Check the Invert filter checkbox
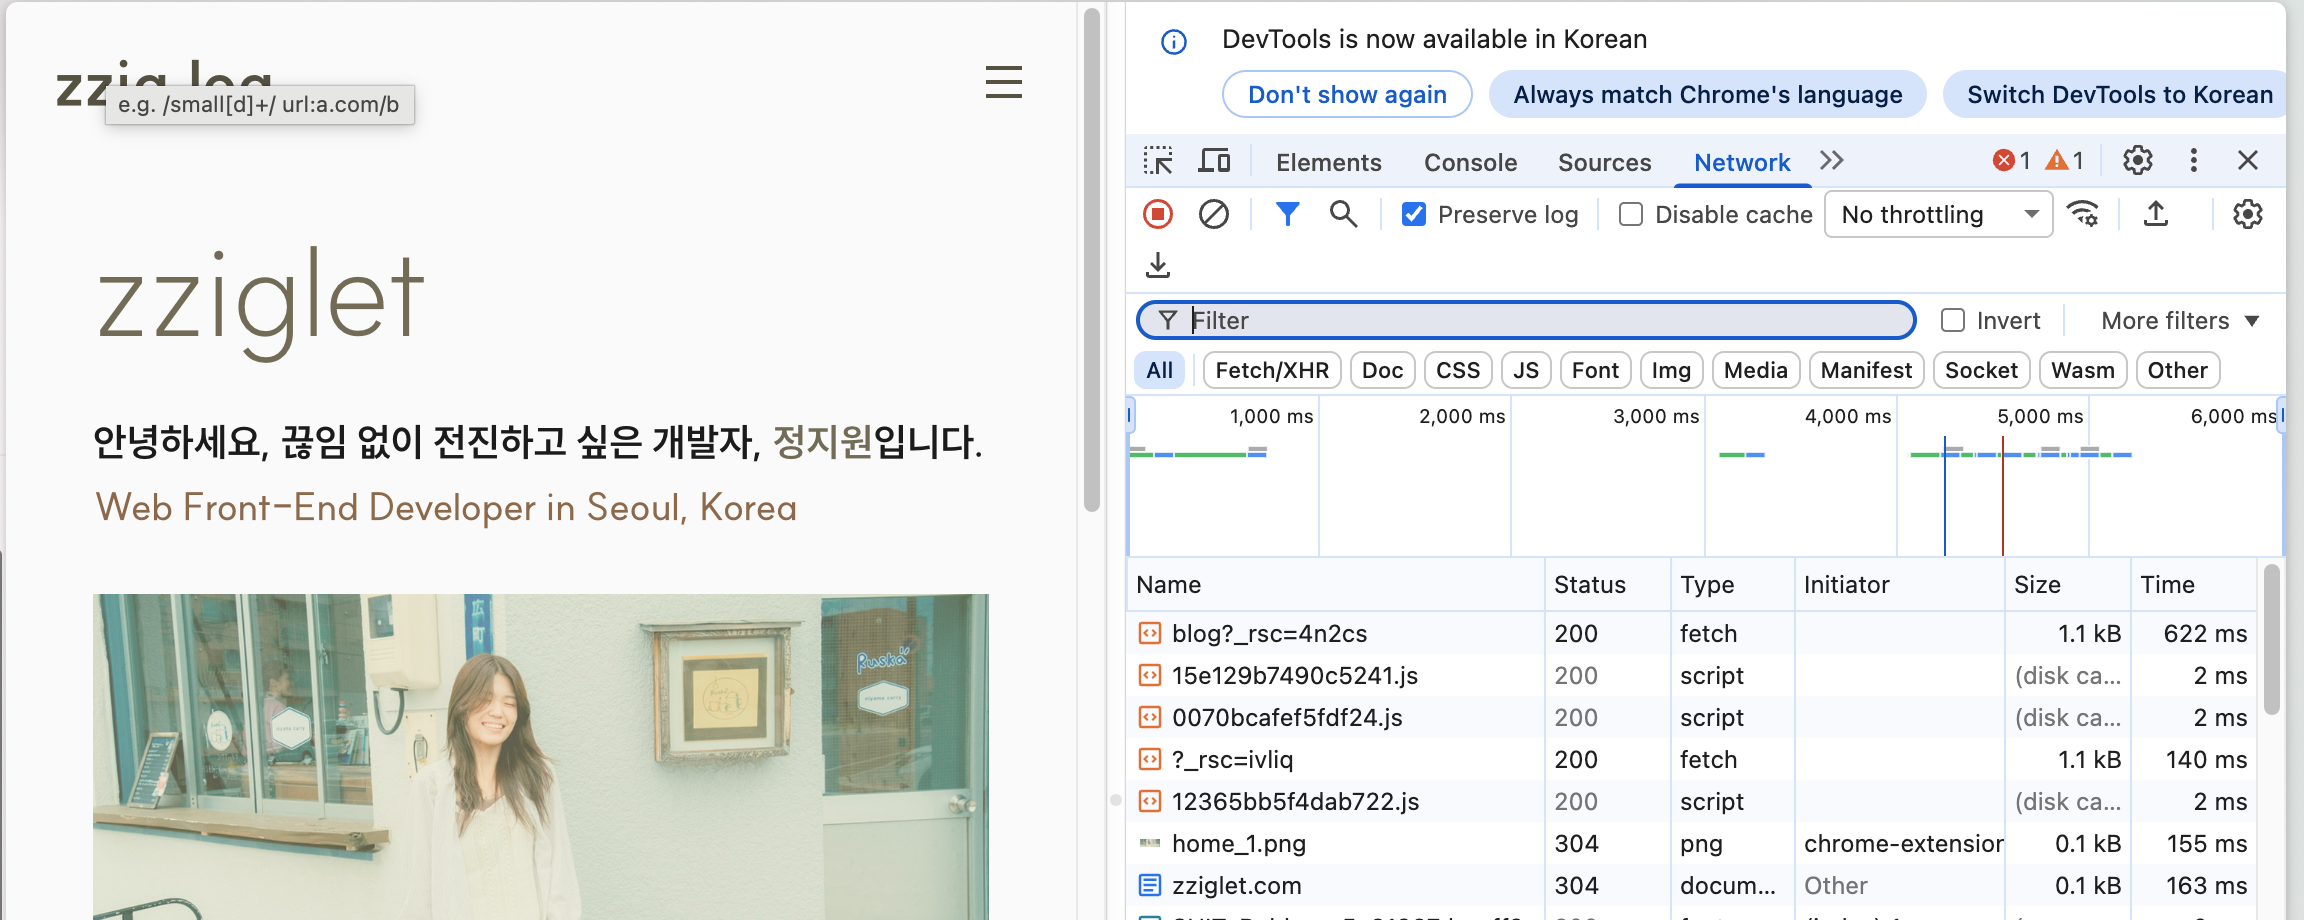Viewport: 2304px width, 920px height. tap(1953, 320)
